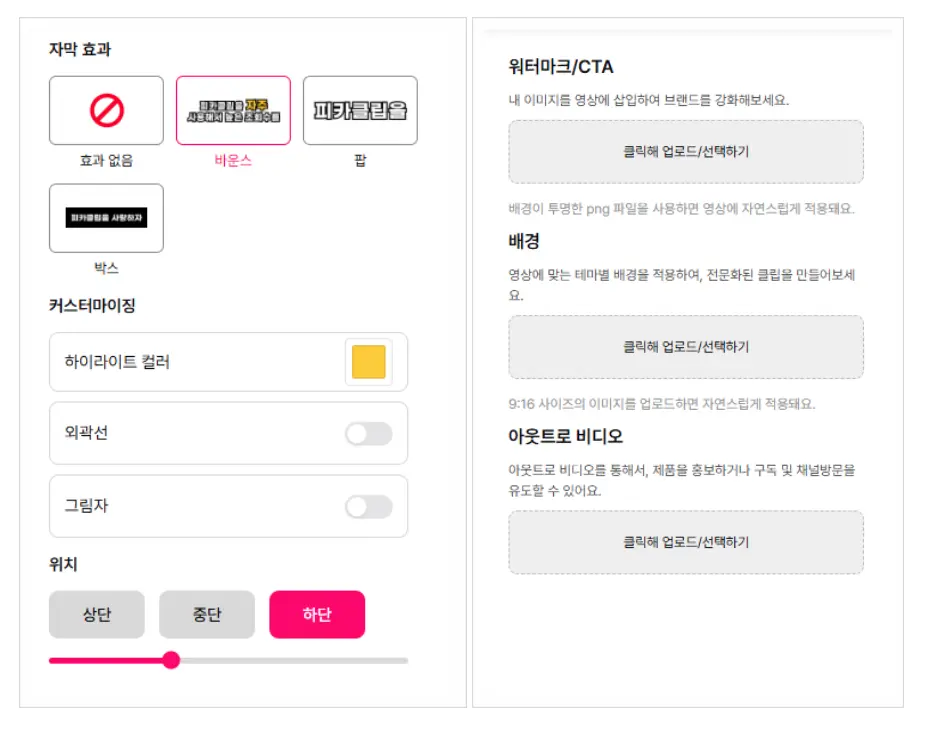Upload a 워터마크/CTA image file

pos(685,152)
